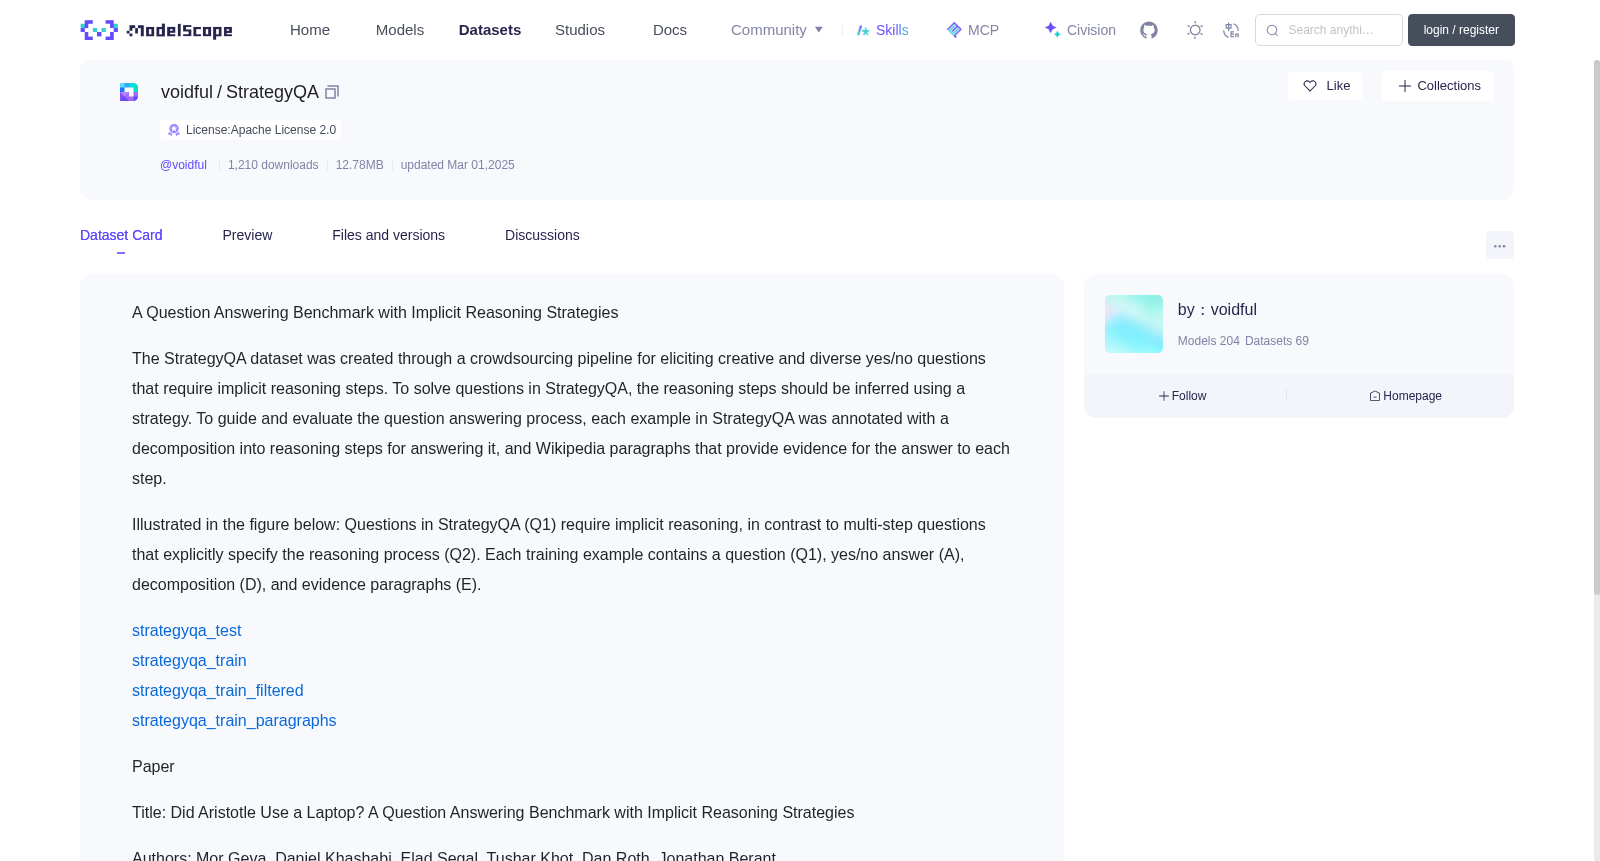Click the login / register button
Screen dimensions: 1600x861
pos(1461,30)
